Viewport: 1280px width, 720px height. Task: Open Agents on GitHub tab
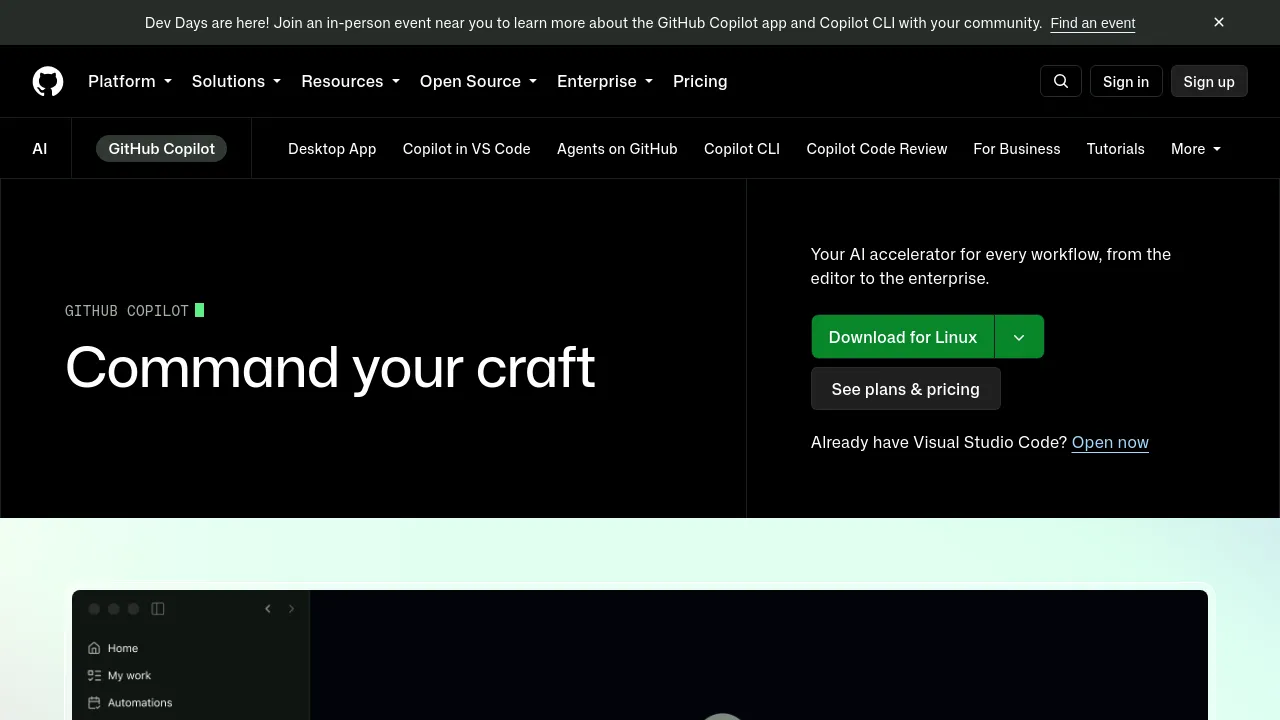617,148
